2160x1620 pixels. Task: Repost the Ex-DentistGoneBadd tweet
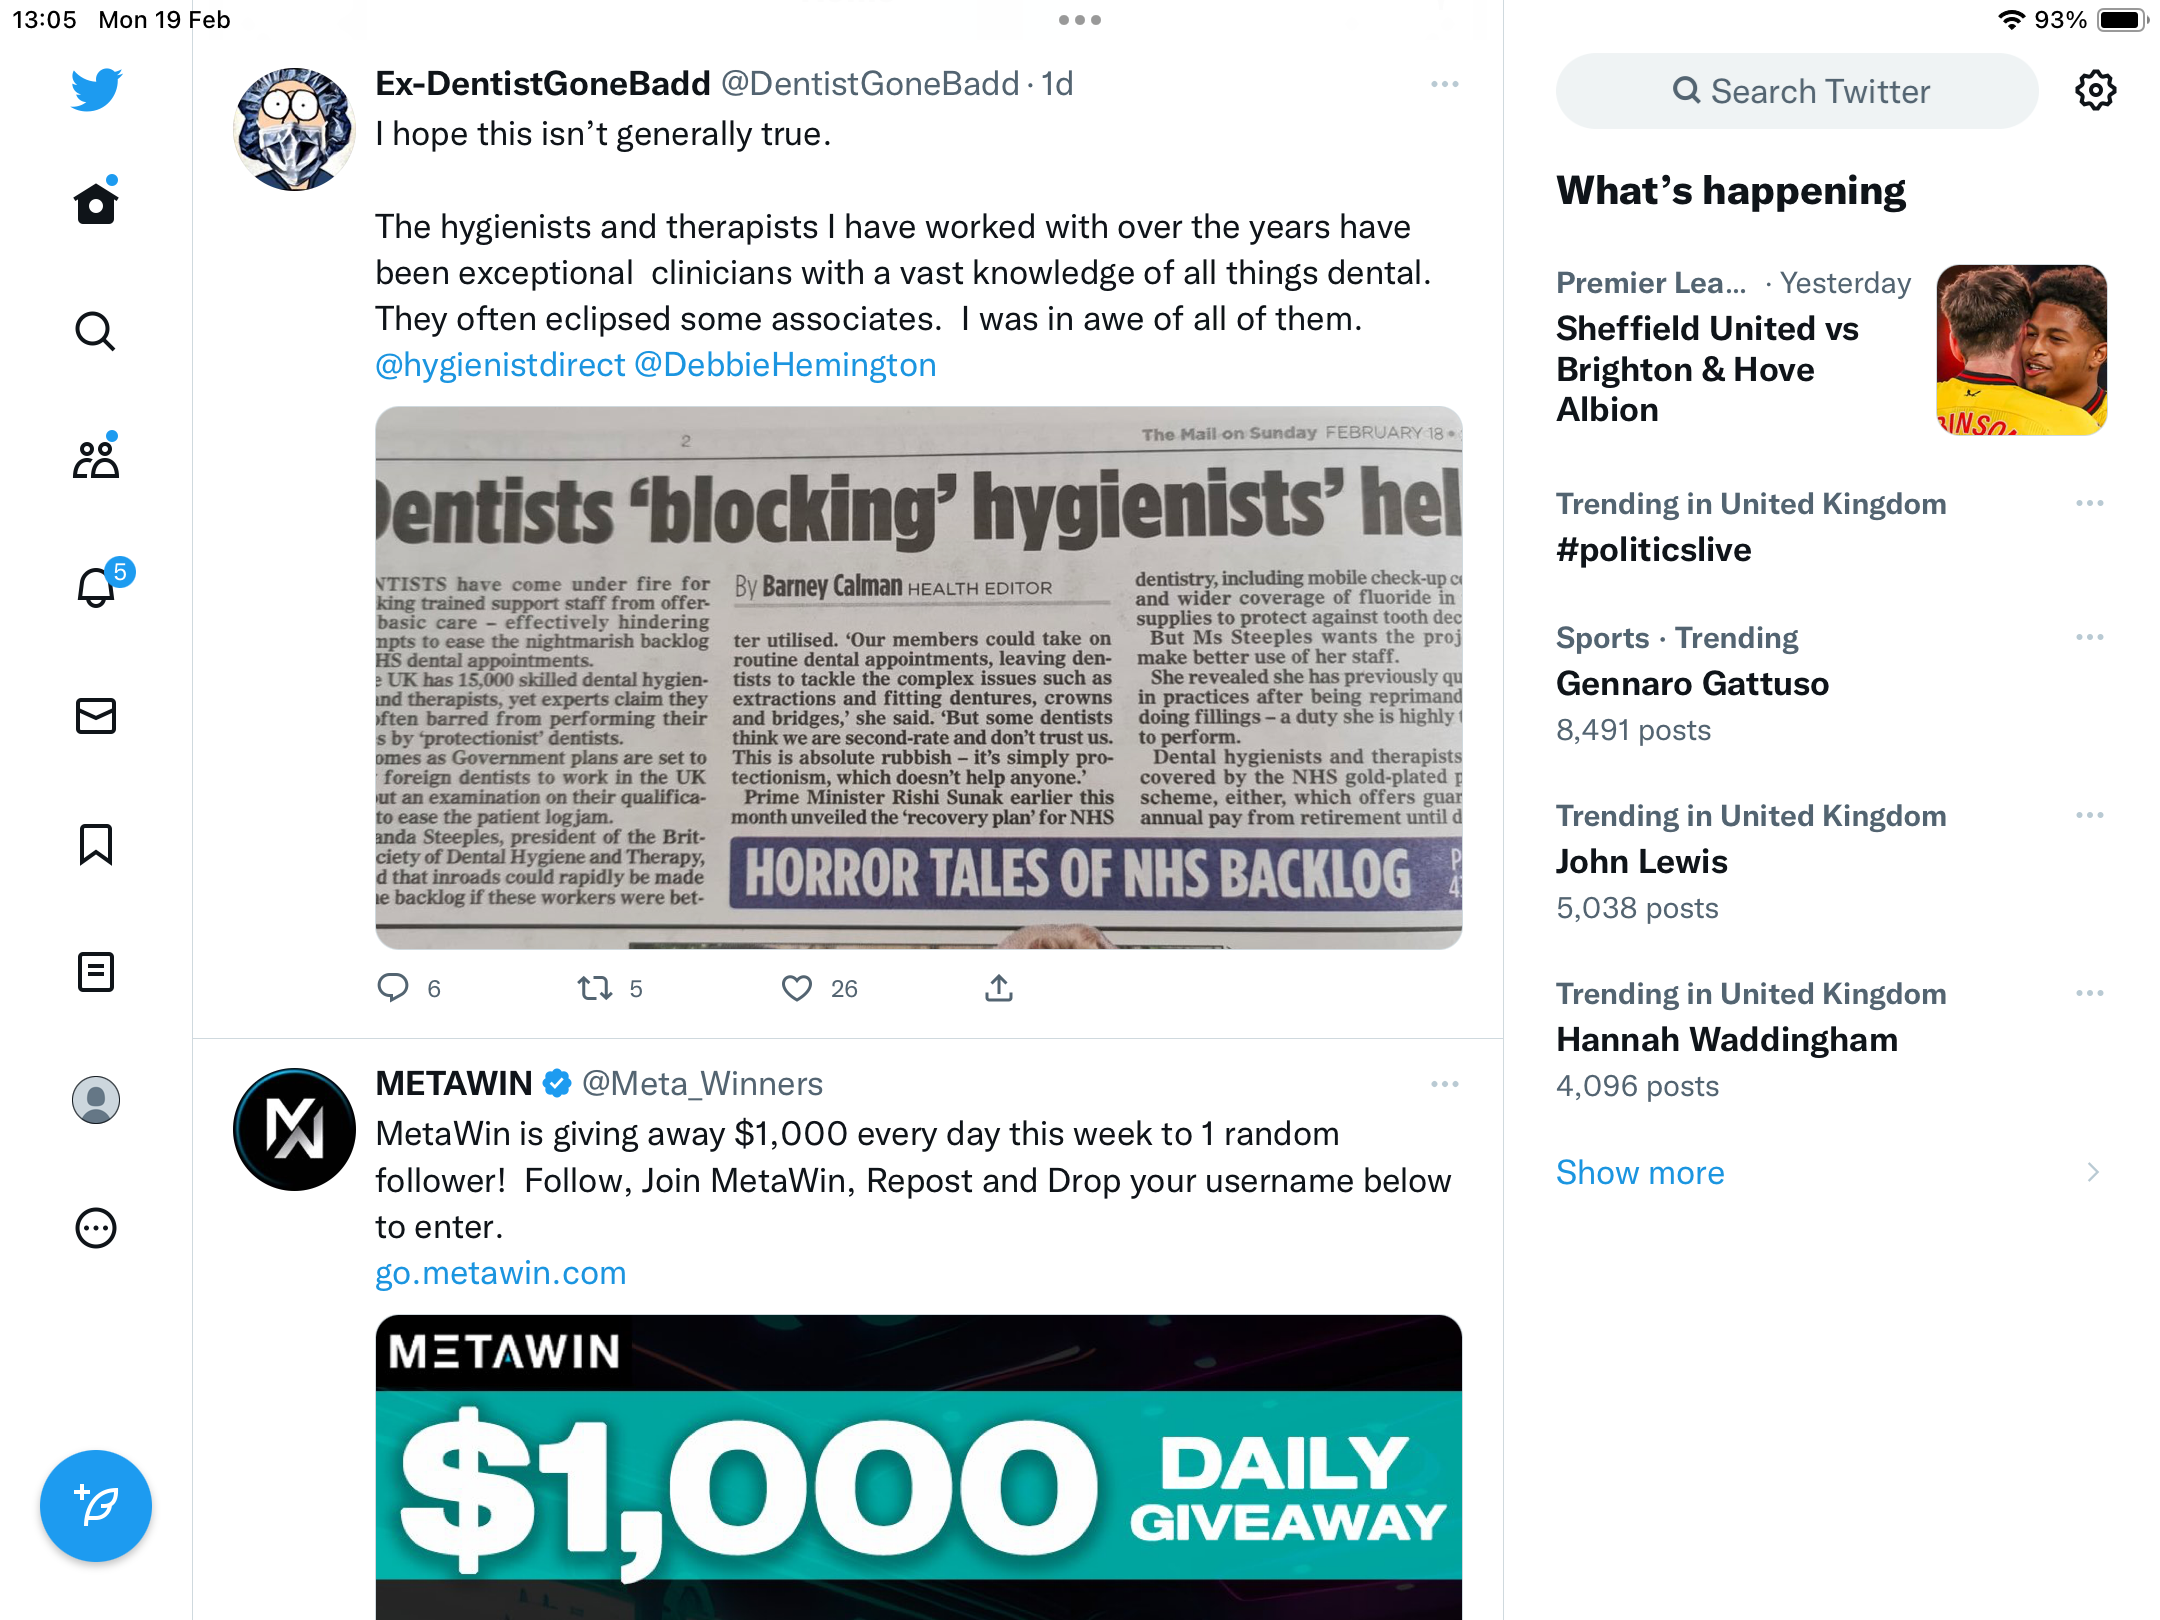595,988
